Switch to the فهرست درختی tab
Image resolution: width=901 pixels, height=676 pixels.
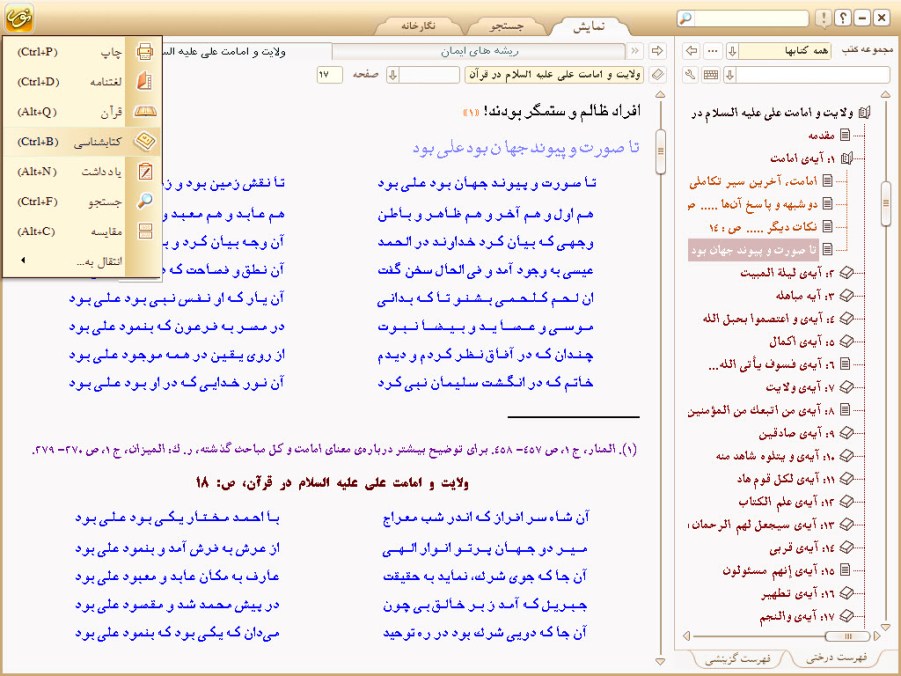pyautogui.click(x=836, y=658)
